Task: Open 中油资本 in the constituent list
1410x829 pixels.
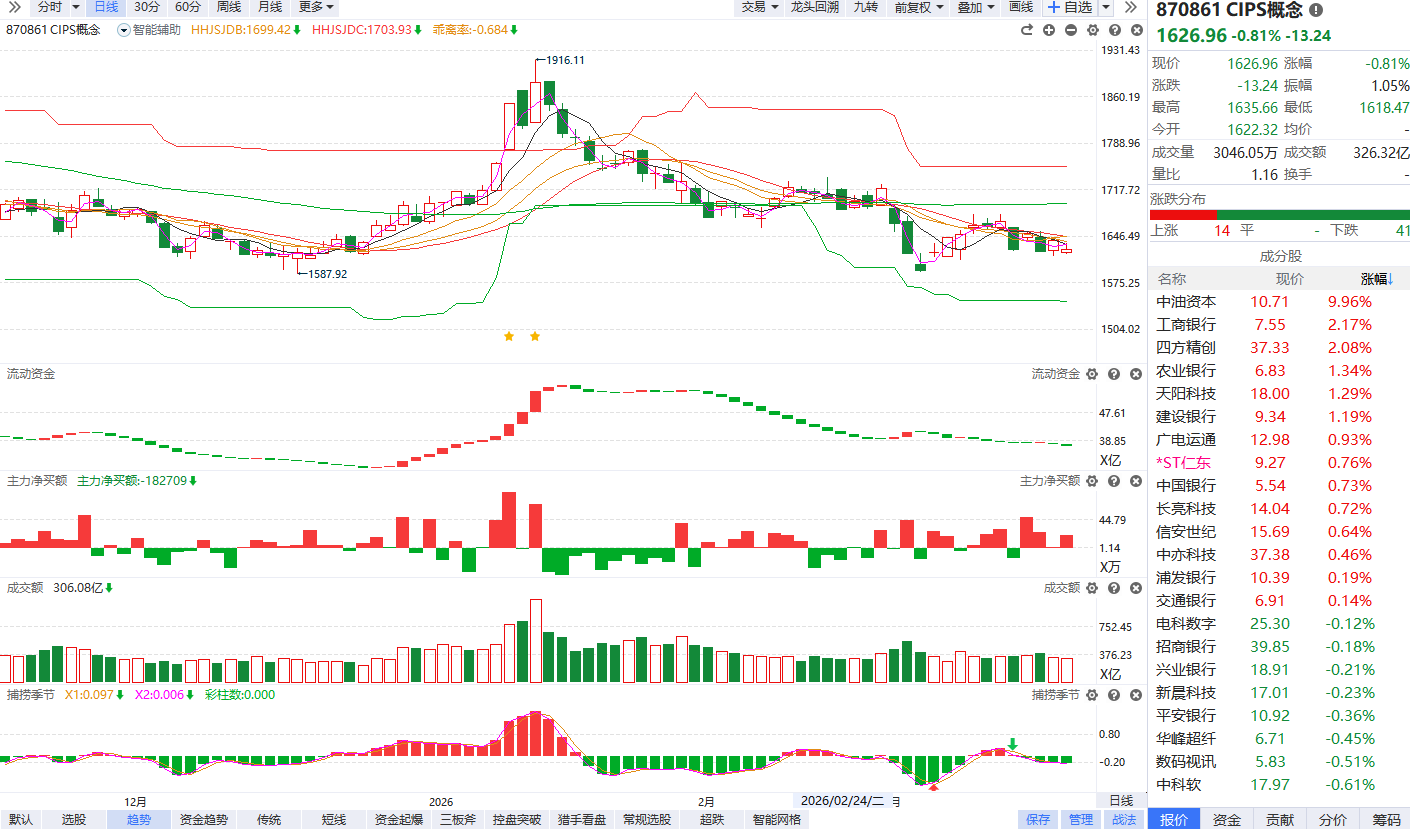Action: tap(1186, 302)
